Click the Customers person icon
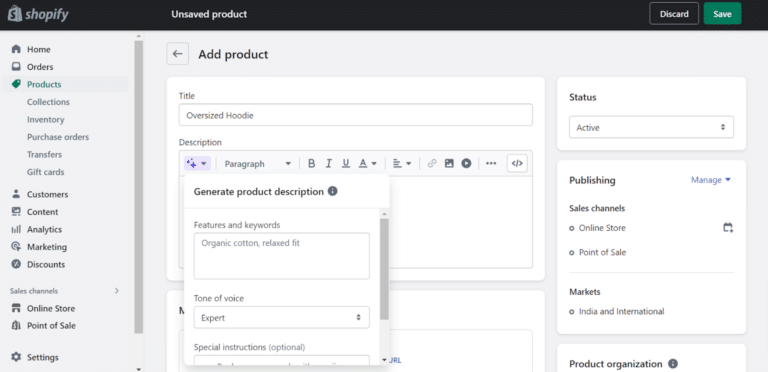This screenshot has height=372, width=768. 16,194
